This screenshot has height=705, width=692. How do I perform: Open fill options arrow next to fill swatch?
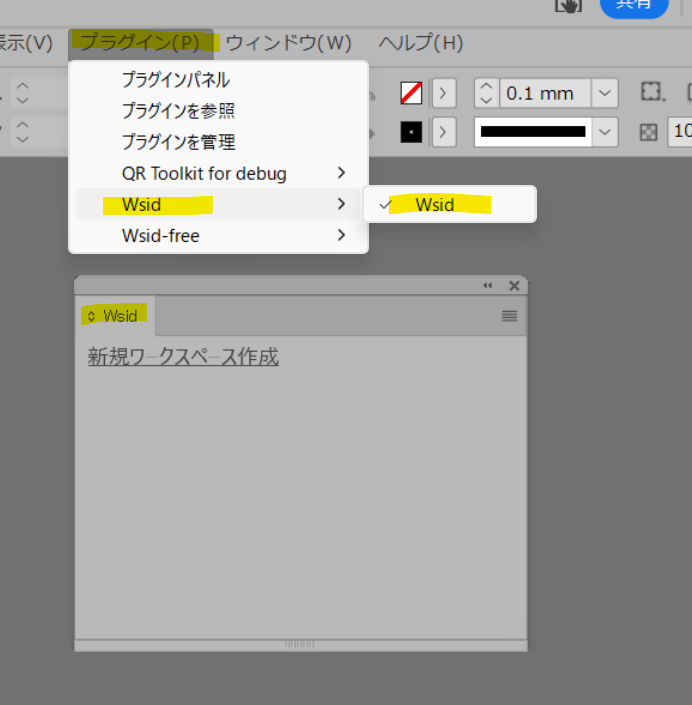click(x=444, y=93)
